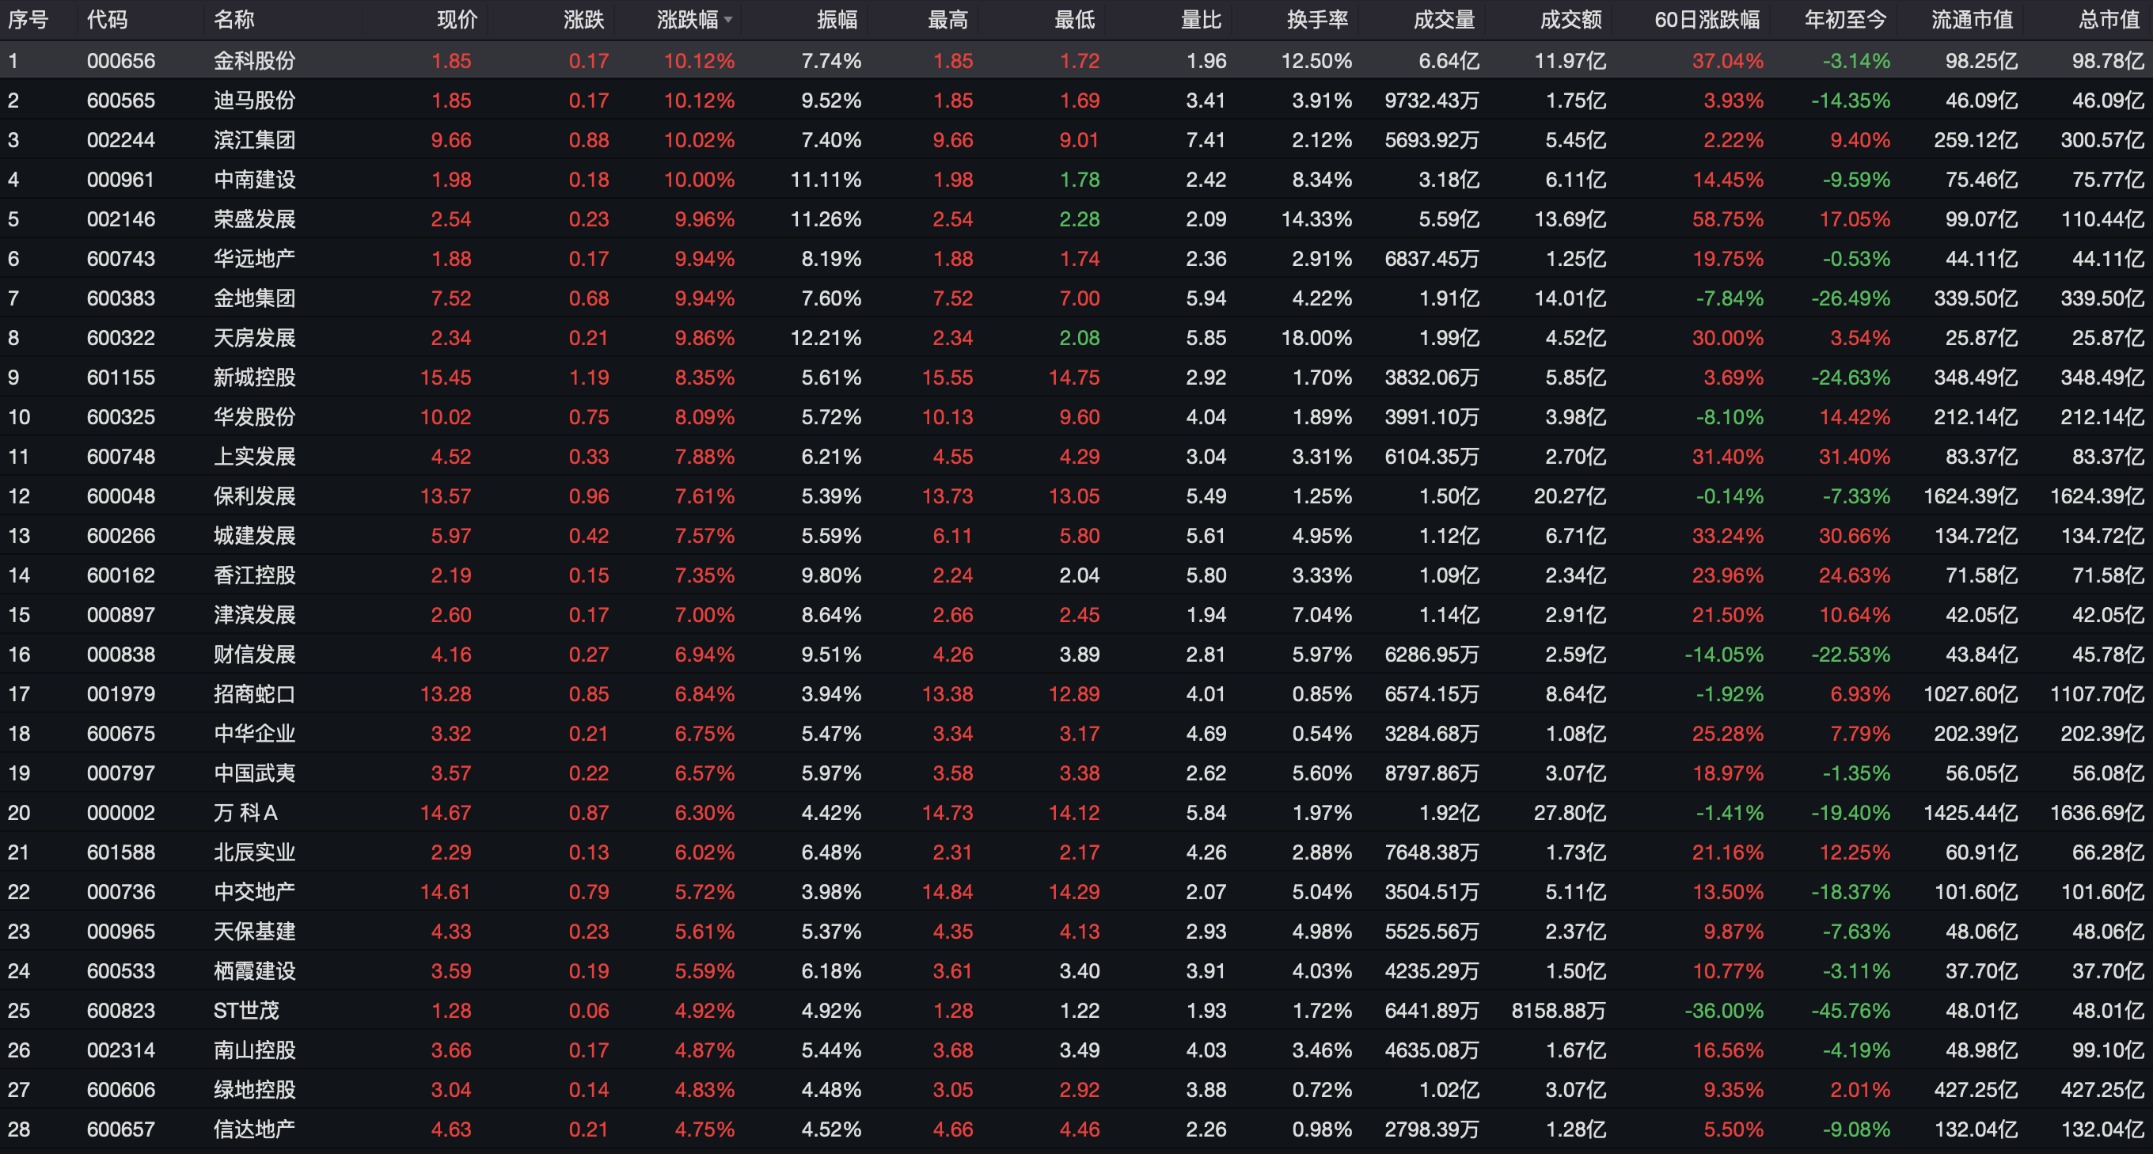Sort by 成交量 column header
This screenshot has width=2153, height=1154.
pos(1444,20)
